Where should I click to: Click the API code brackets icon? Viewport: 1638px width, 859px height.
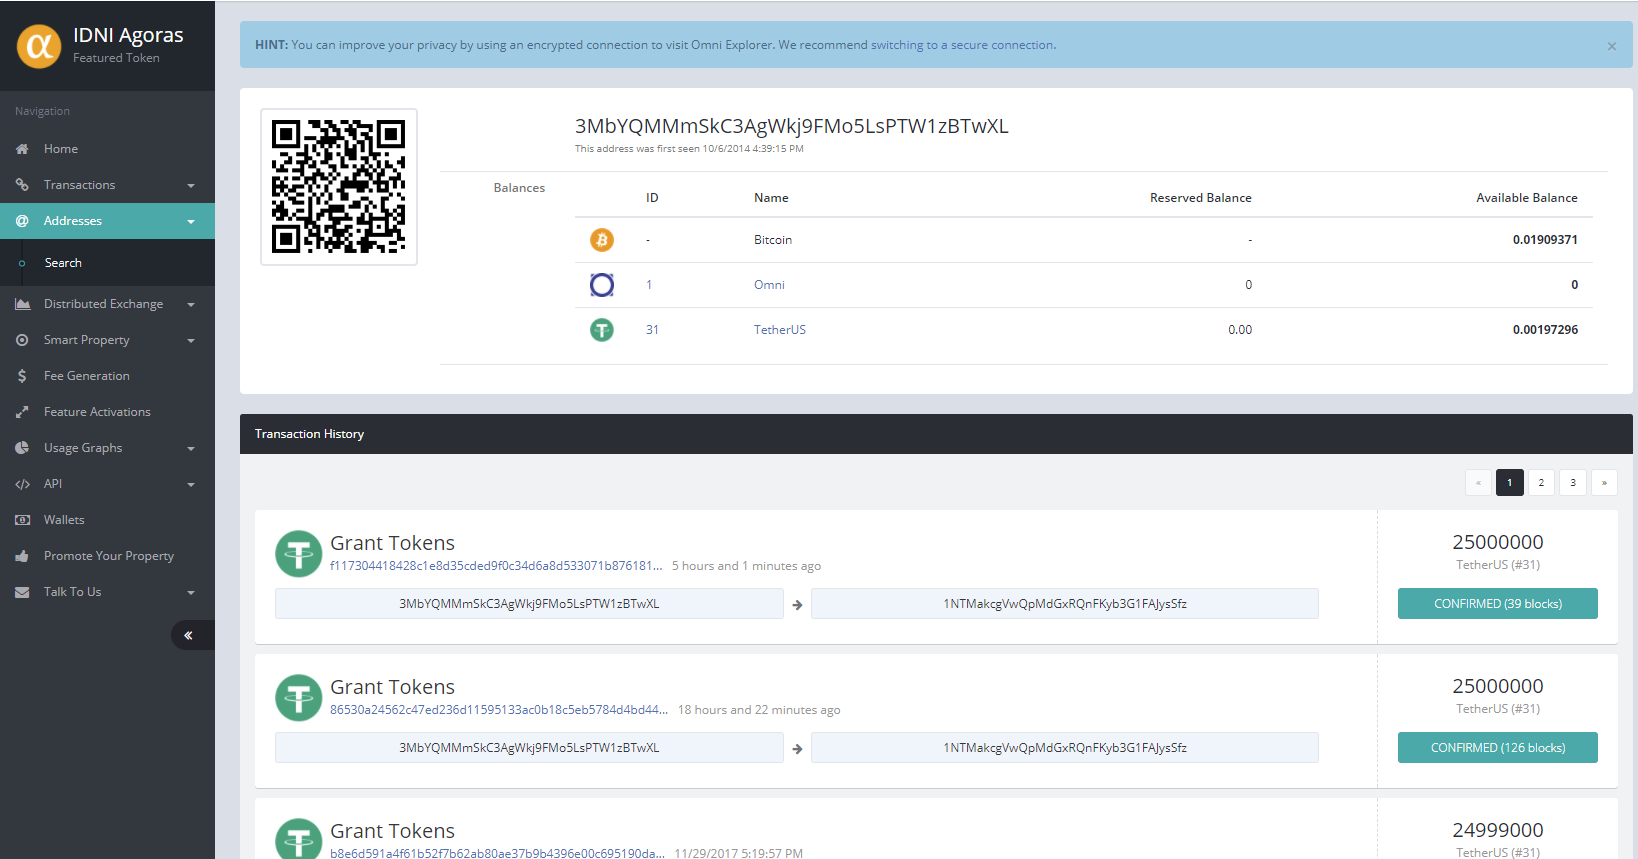coord(22,484)
